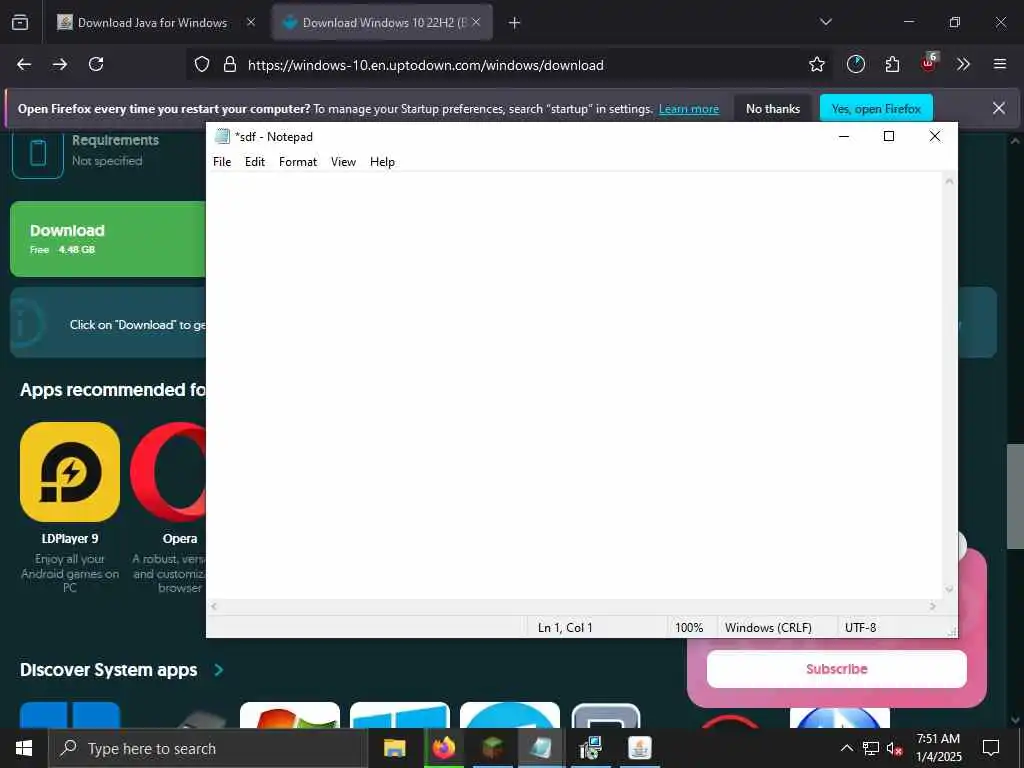The width and height of the screenshot is (1024, 768).
Task: Click the muted volume tray icon
Action: [895, 749]
